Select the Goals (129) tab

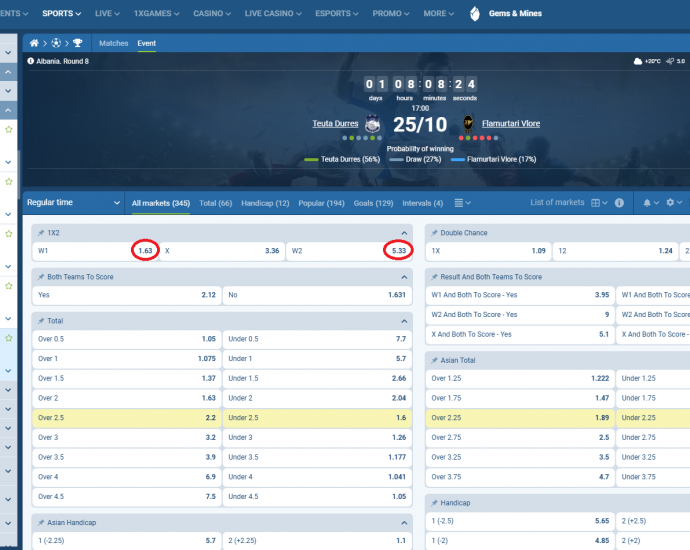click(x=373, y=203)
